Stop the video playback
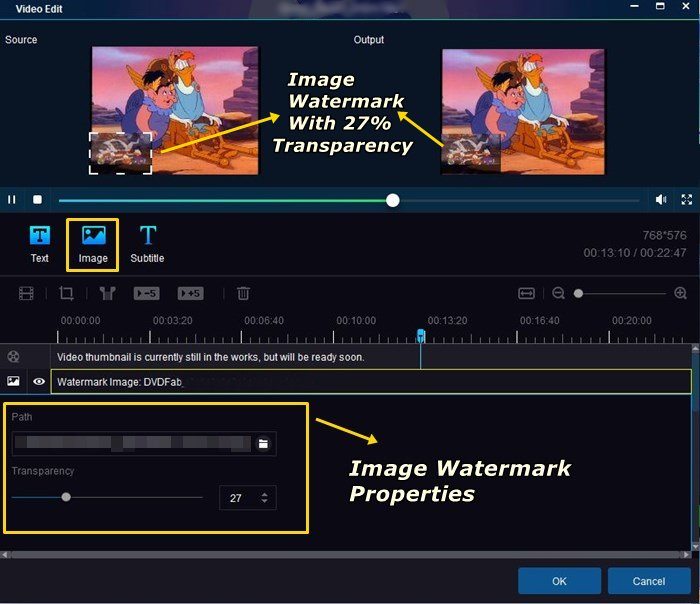This screenshot has height=604, width=700. (x=38, y=199)
